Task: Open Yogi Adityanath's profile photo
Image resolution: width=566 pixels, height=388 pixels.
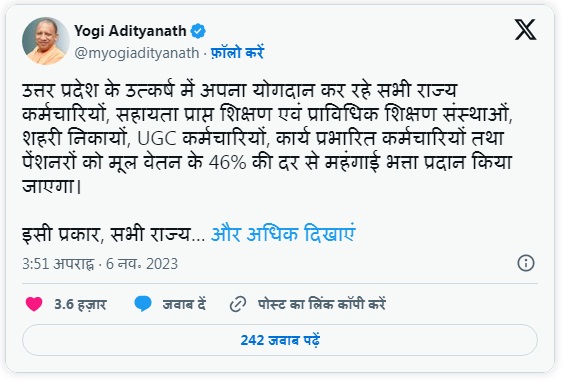Action: click(x=46, y=41)
